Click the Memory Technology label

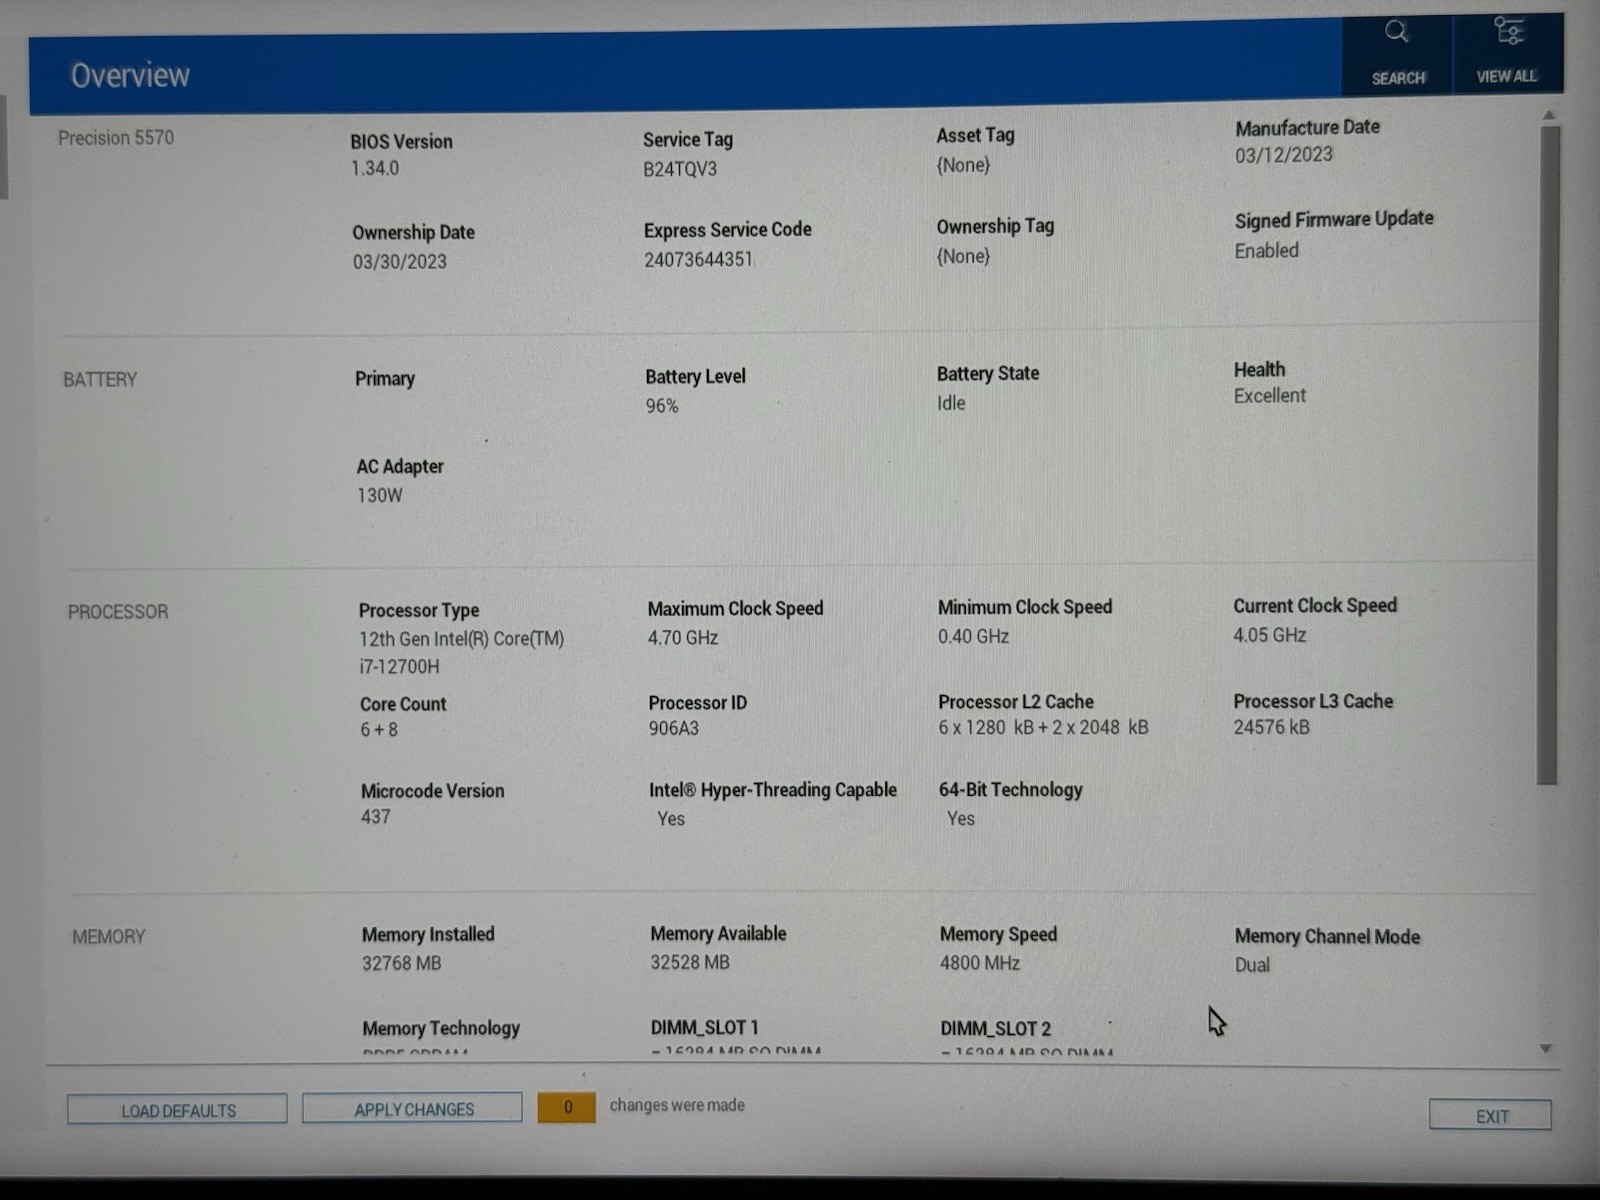pyautogui.click(x=441, y=1028)
